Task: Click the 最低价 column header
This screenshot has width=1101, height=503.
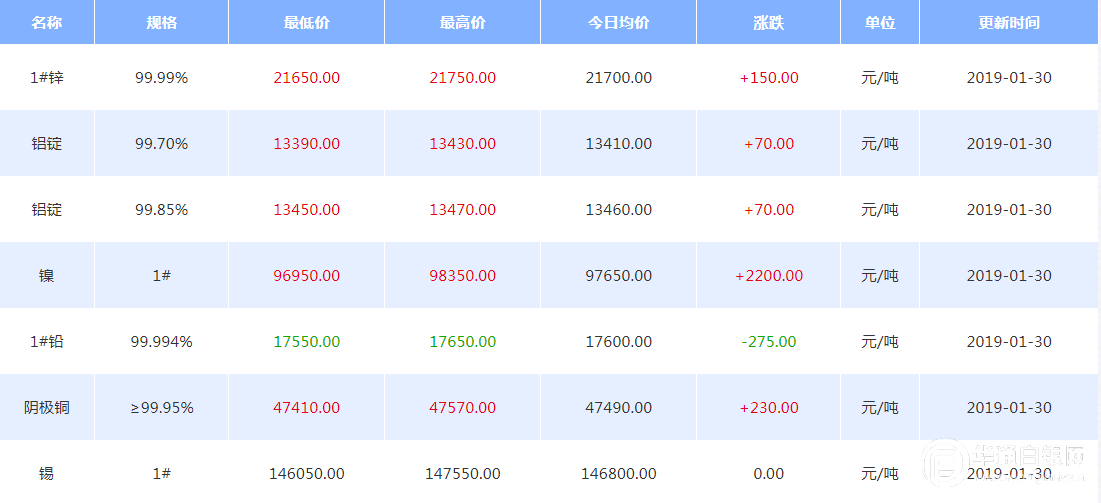Action: [306, 22]
